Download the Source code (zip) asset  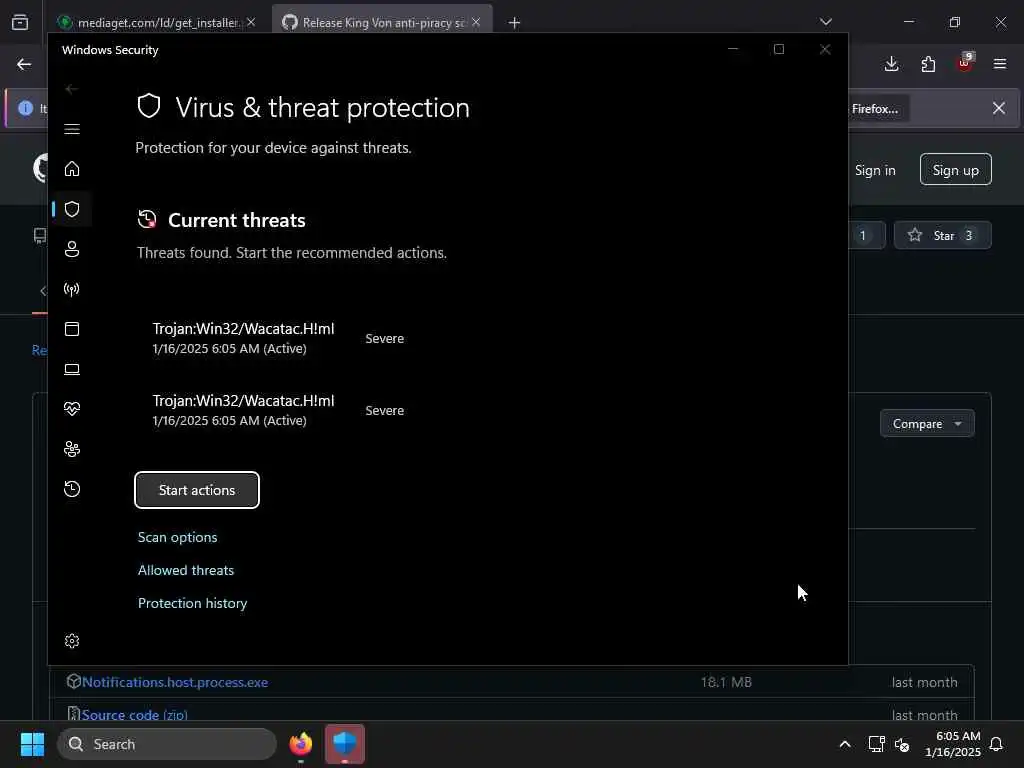[134, 715]
